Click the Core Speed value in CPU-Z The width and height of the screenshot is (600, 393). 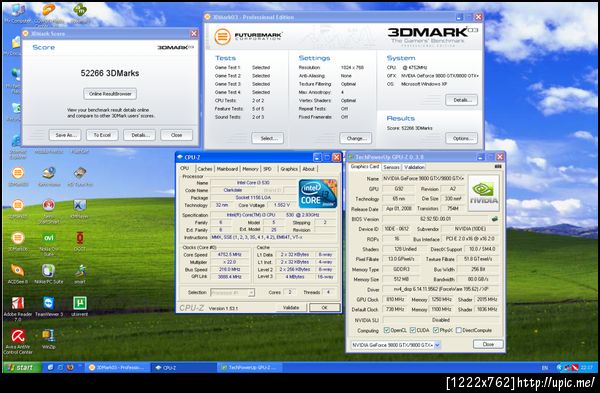[229, 254]
